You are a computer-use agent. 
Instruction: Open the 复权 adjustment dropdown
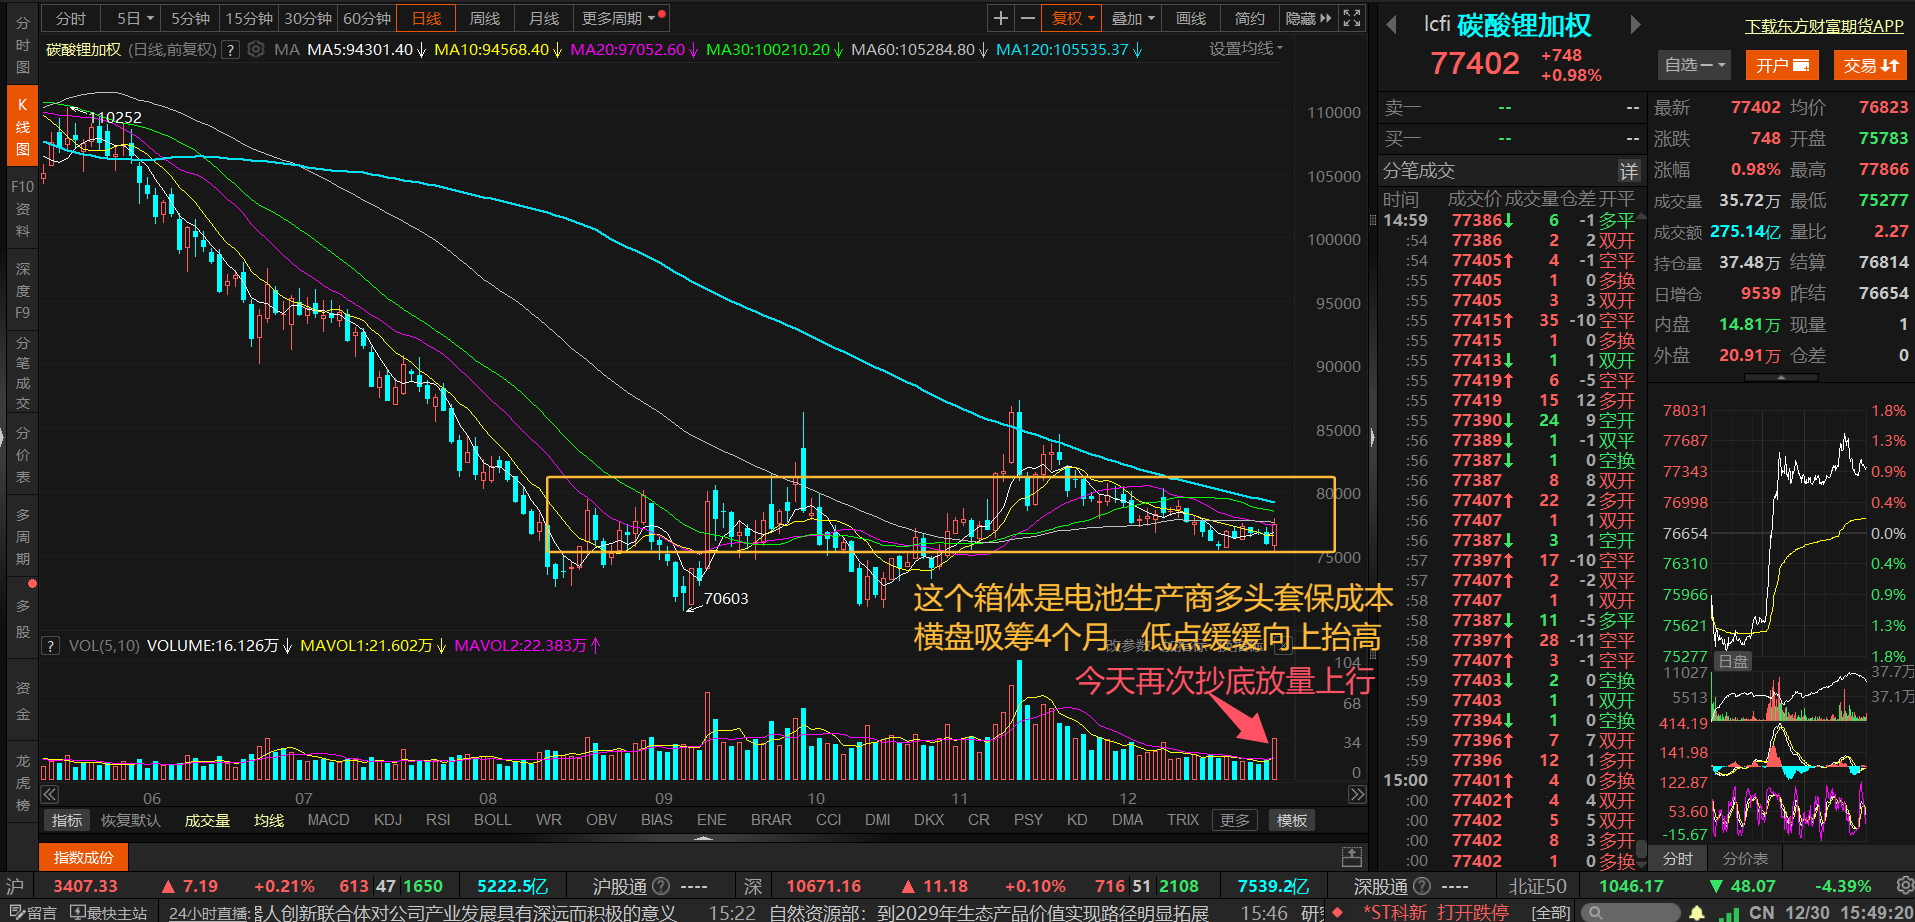click(1073, 18)
